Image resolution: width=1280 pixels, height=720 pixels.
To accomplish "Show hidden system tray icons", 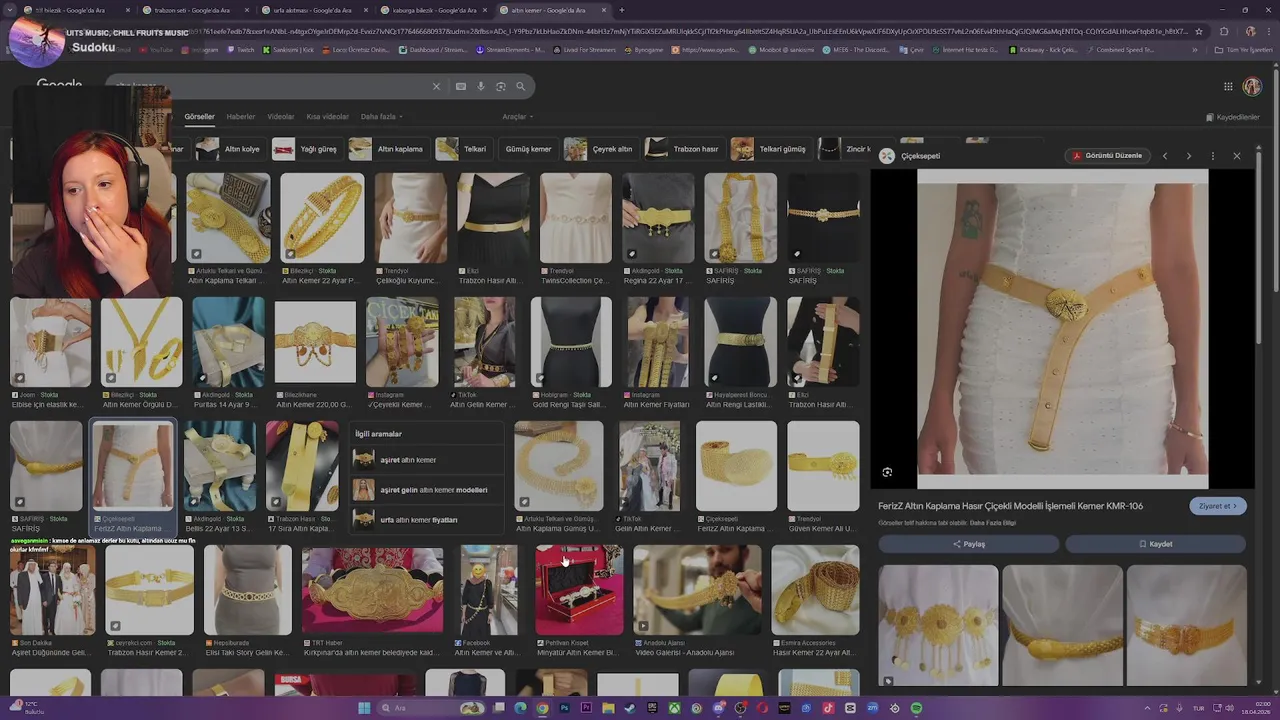I will 1147,708.
